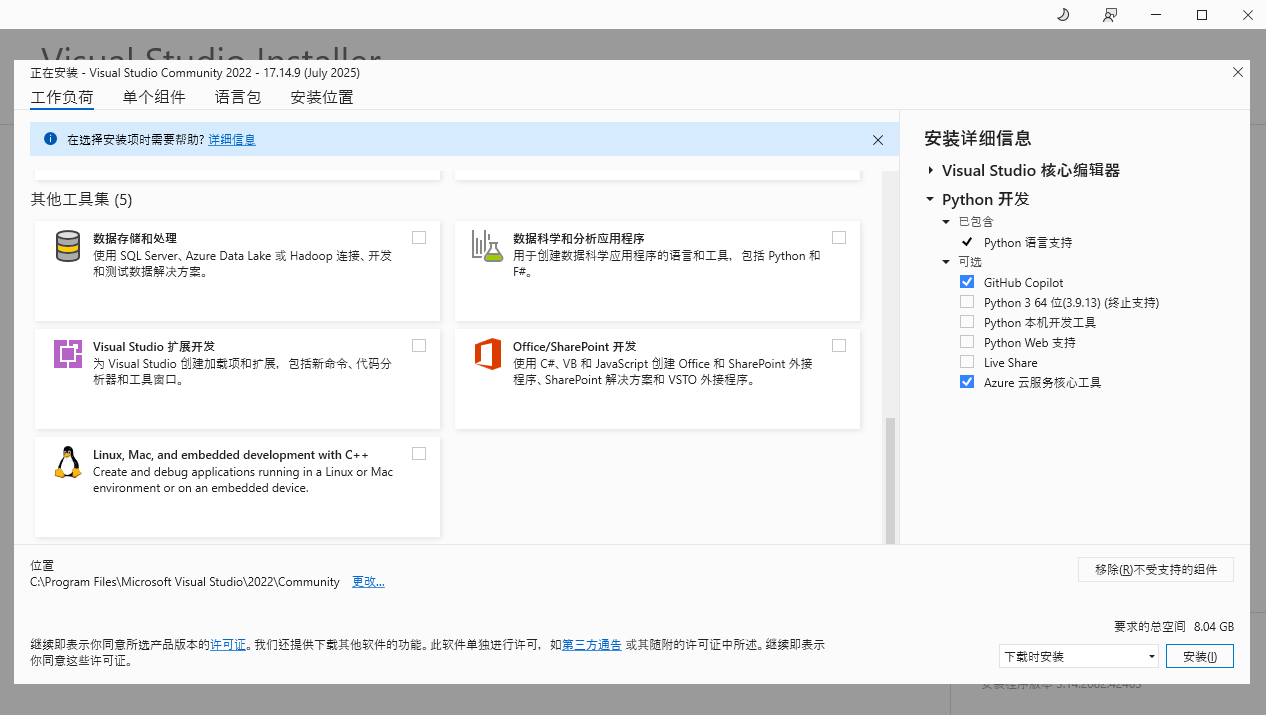Click the orange Office/SharePoint 开发 icon
The height and width of the screenshot is (715, 1266).
[487, 354]
